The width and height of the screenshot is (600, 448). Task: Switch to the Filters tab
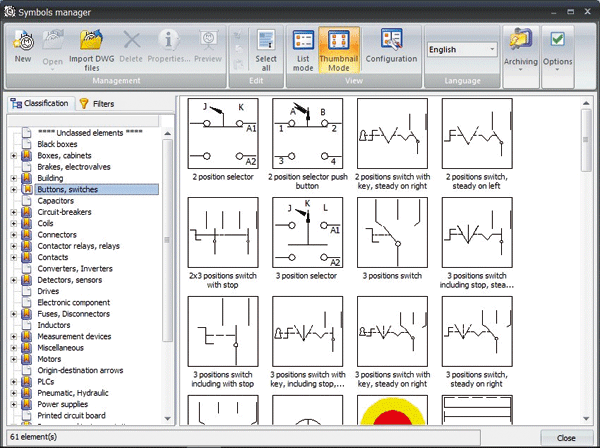pos(96,104)
